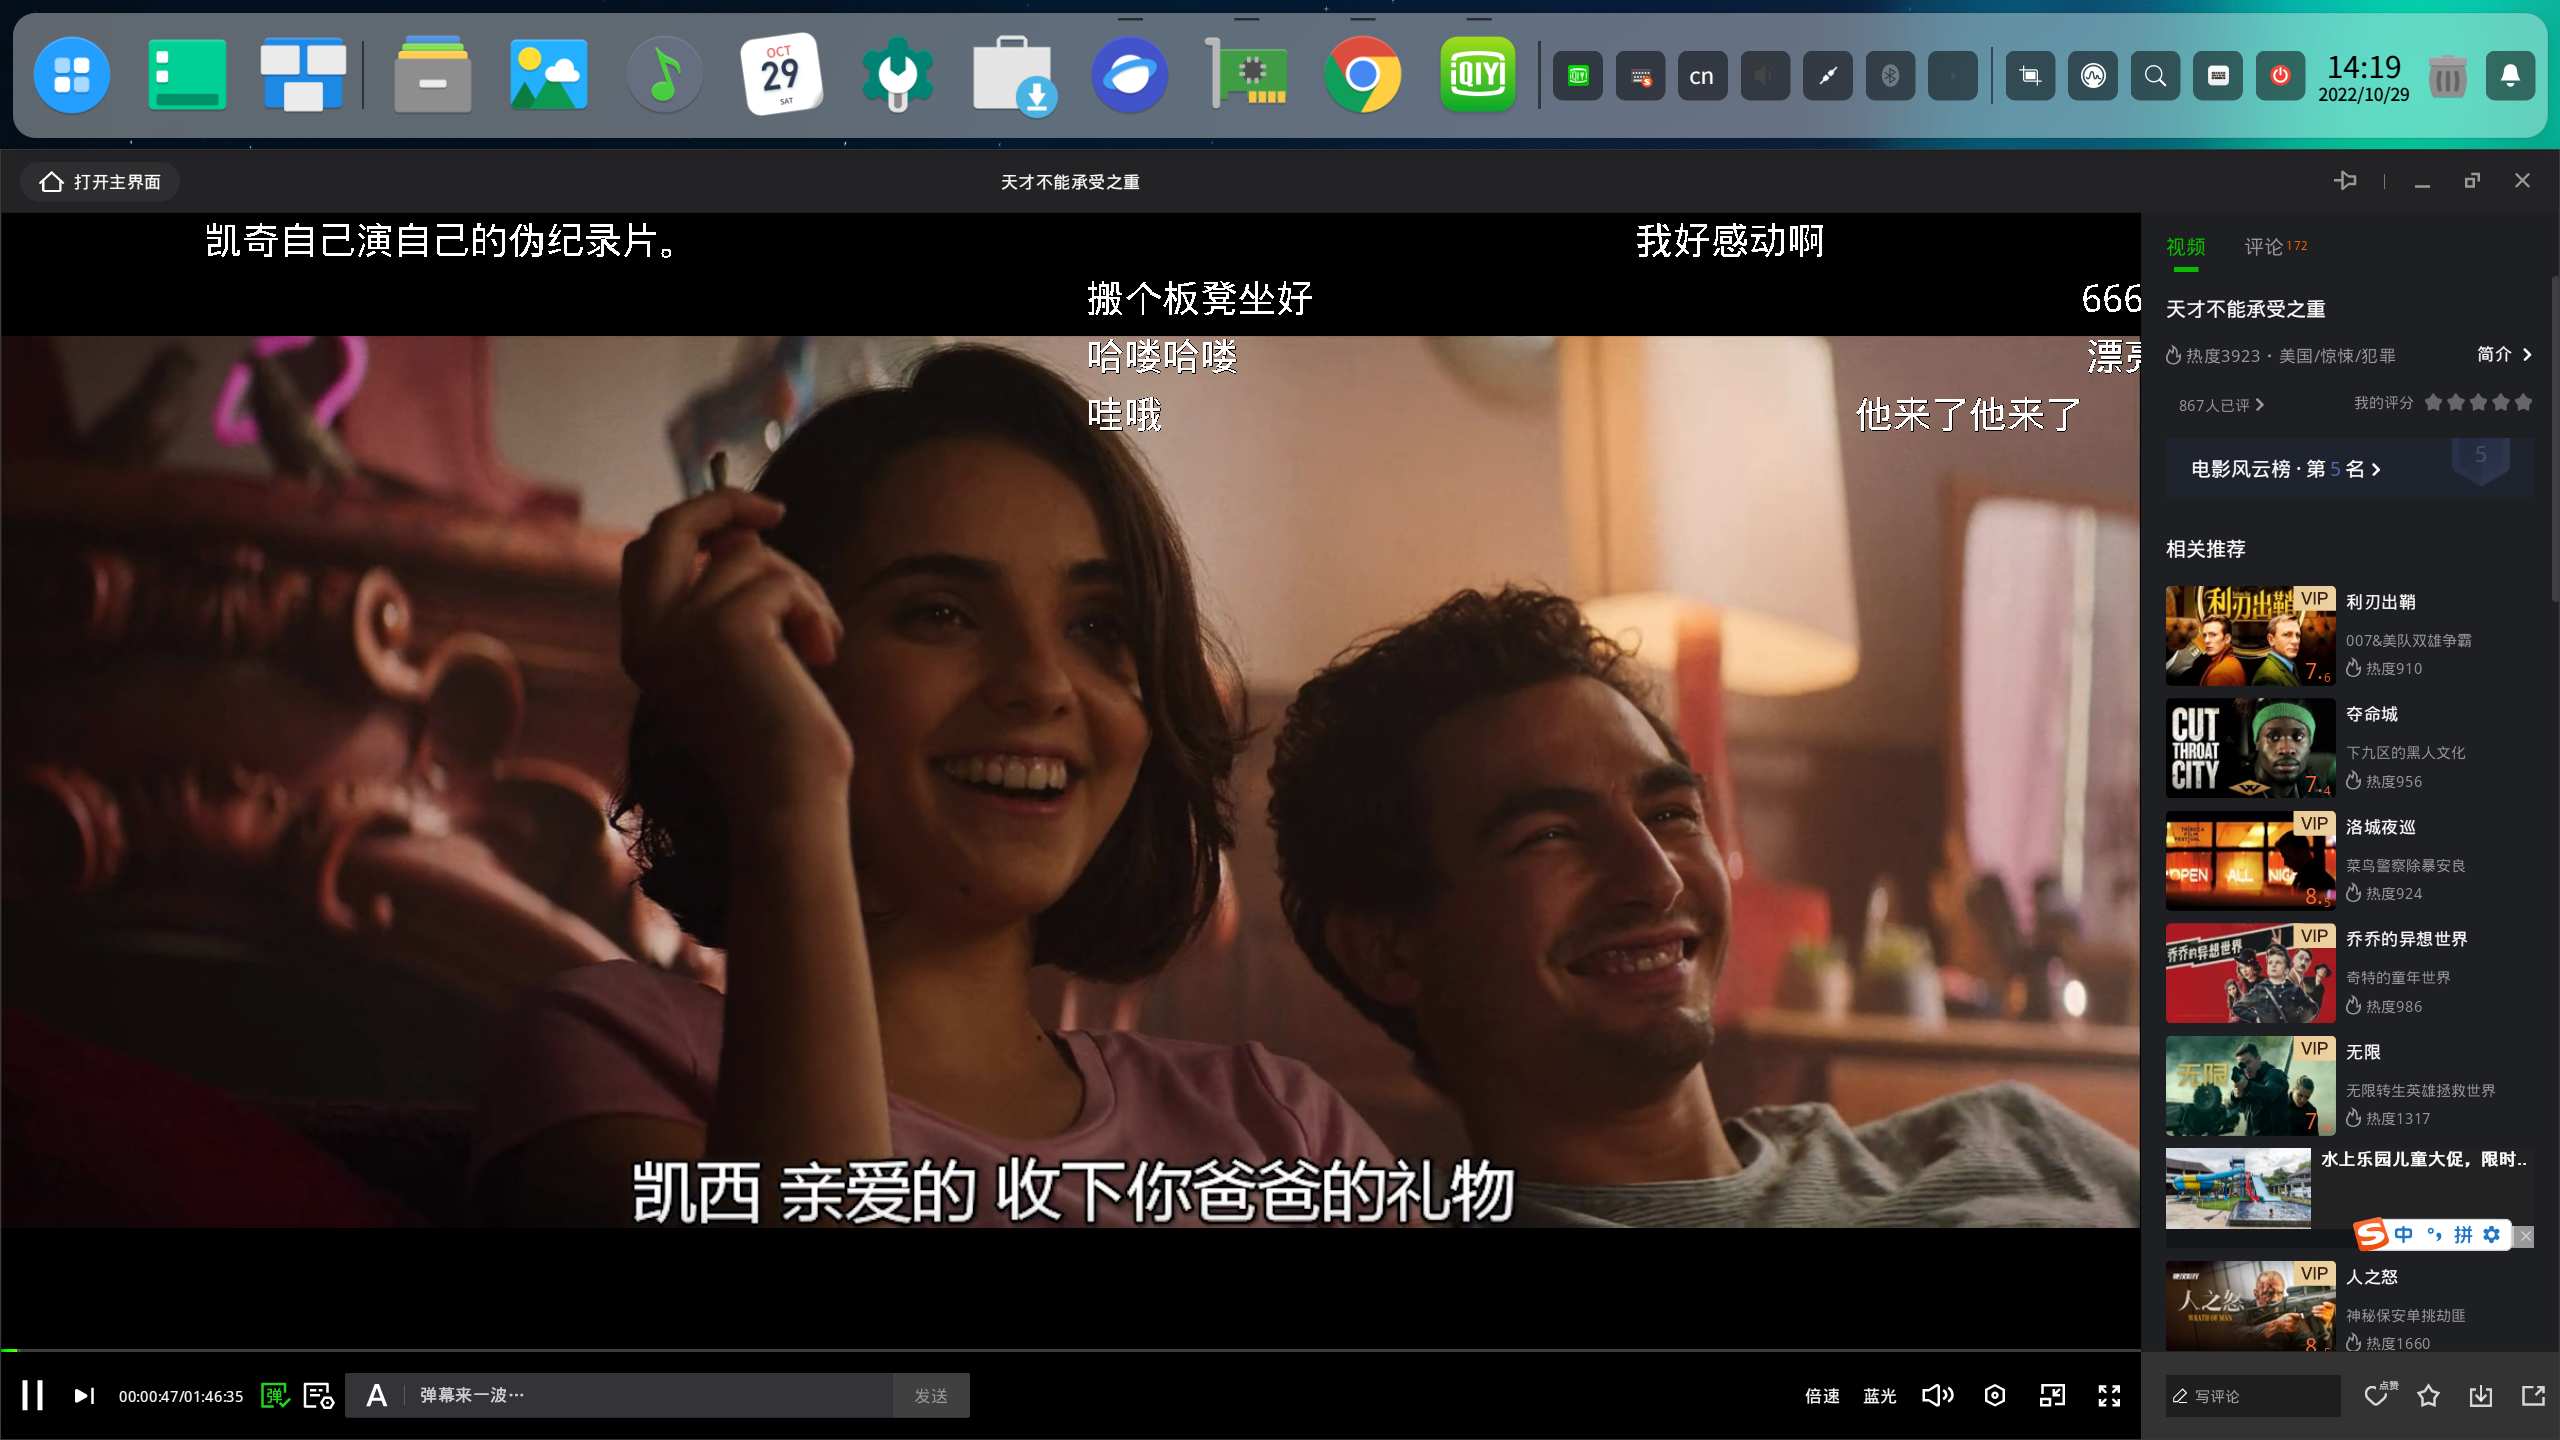Open the screenshot tray tool
The width and height of the screenshot is (2560, 1440).
click(2030, 76)
